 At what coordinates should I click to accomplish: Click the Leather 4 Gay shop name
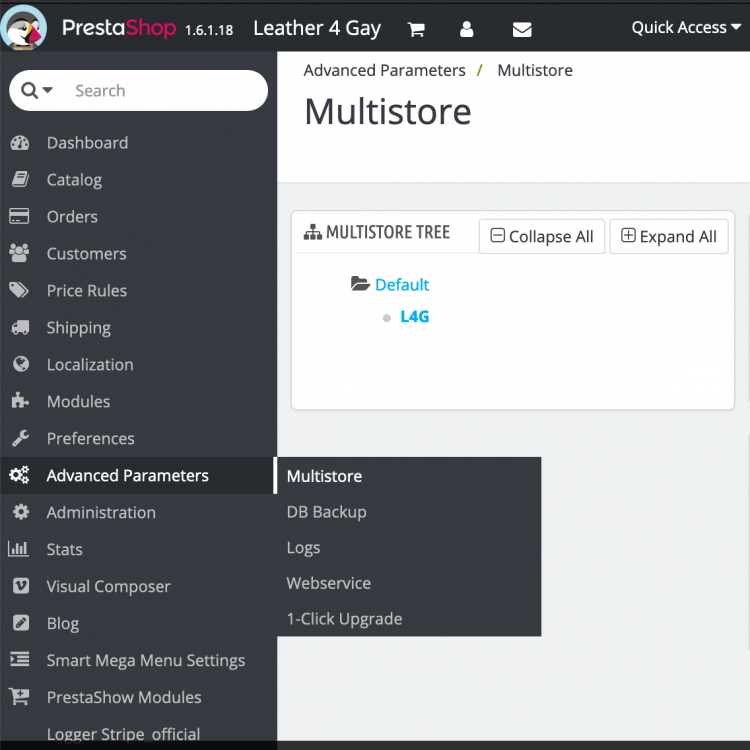pos(317,28)
